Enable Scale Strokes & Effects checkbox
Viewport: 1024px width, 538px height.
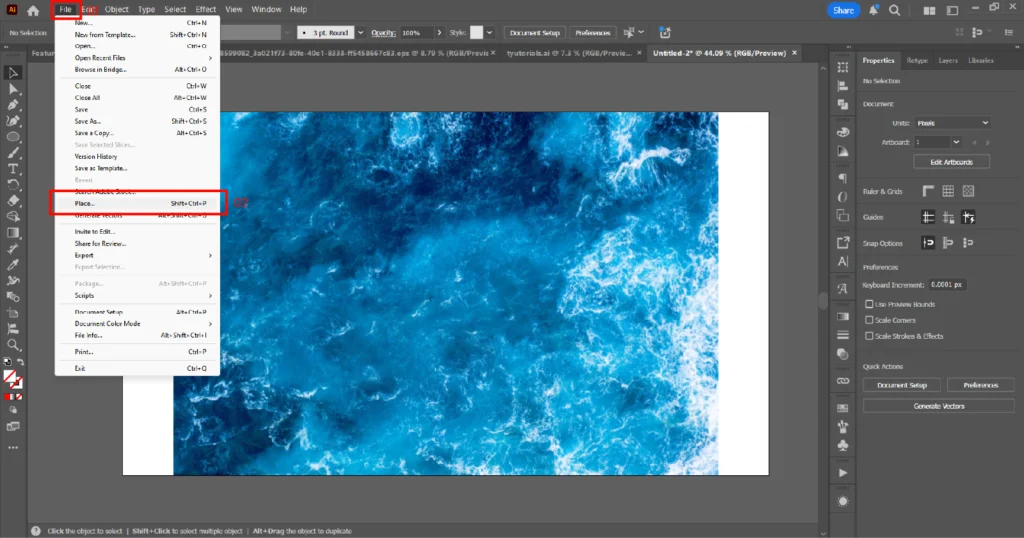(x=869, y=336)
